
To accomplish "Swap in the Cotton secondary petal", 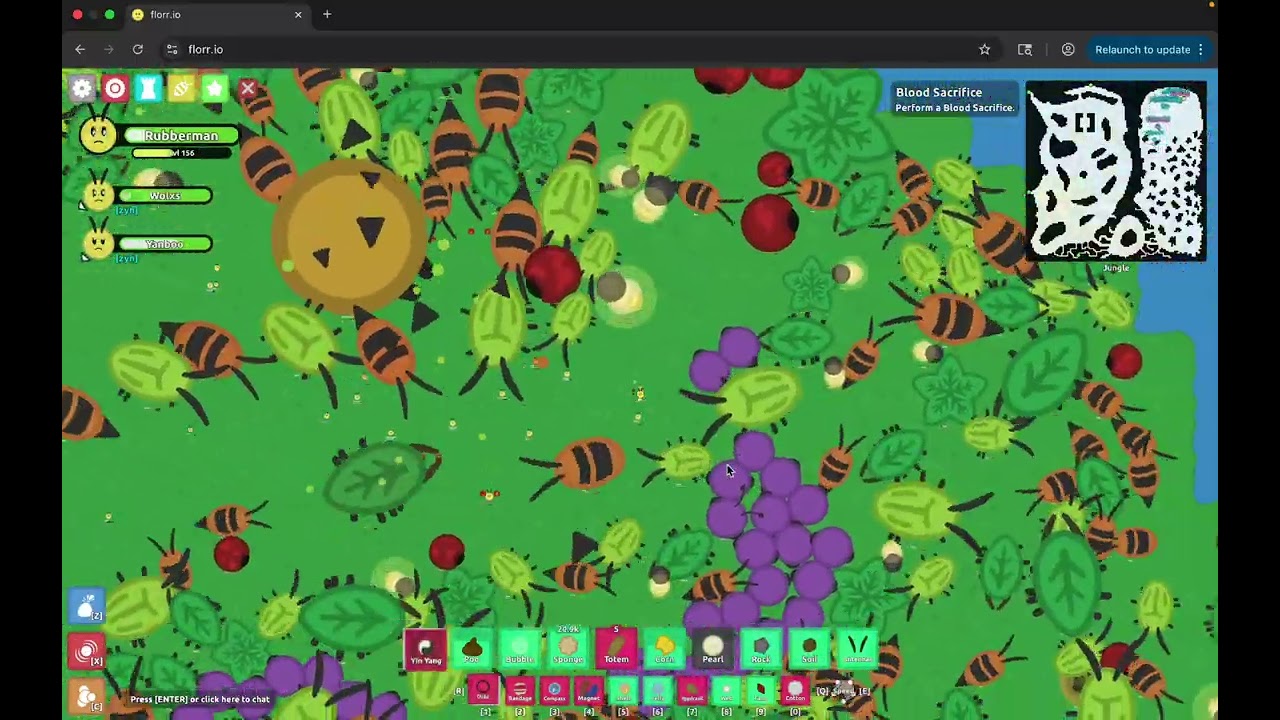I will click(x=795, y=690).
